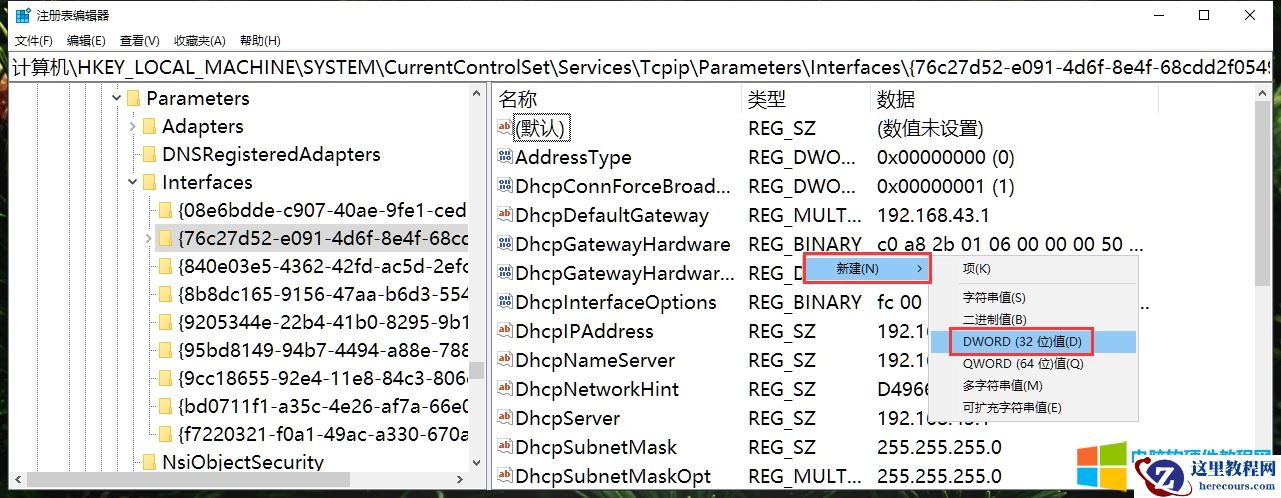Click the (默认) string value icon
Viewport: 1281px width, 498px height.
click(505, 128)
